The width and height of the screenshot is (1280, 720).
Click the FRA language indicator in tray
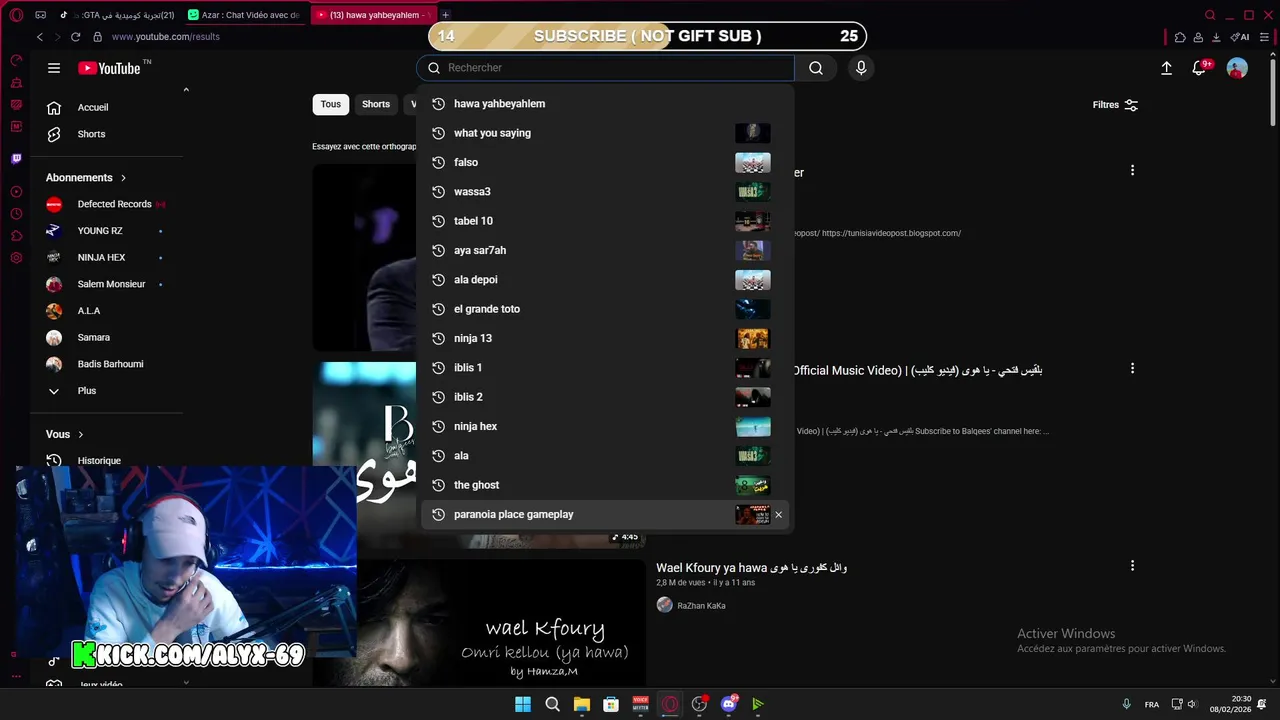(x=1152, y=704)
